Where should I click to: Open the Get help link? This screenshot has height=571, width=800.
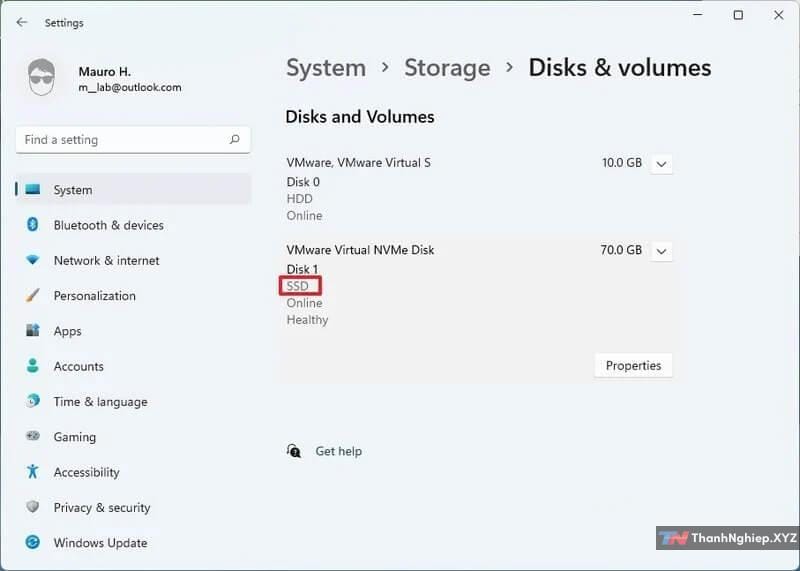tap(338, 451)
